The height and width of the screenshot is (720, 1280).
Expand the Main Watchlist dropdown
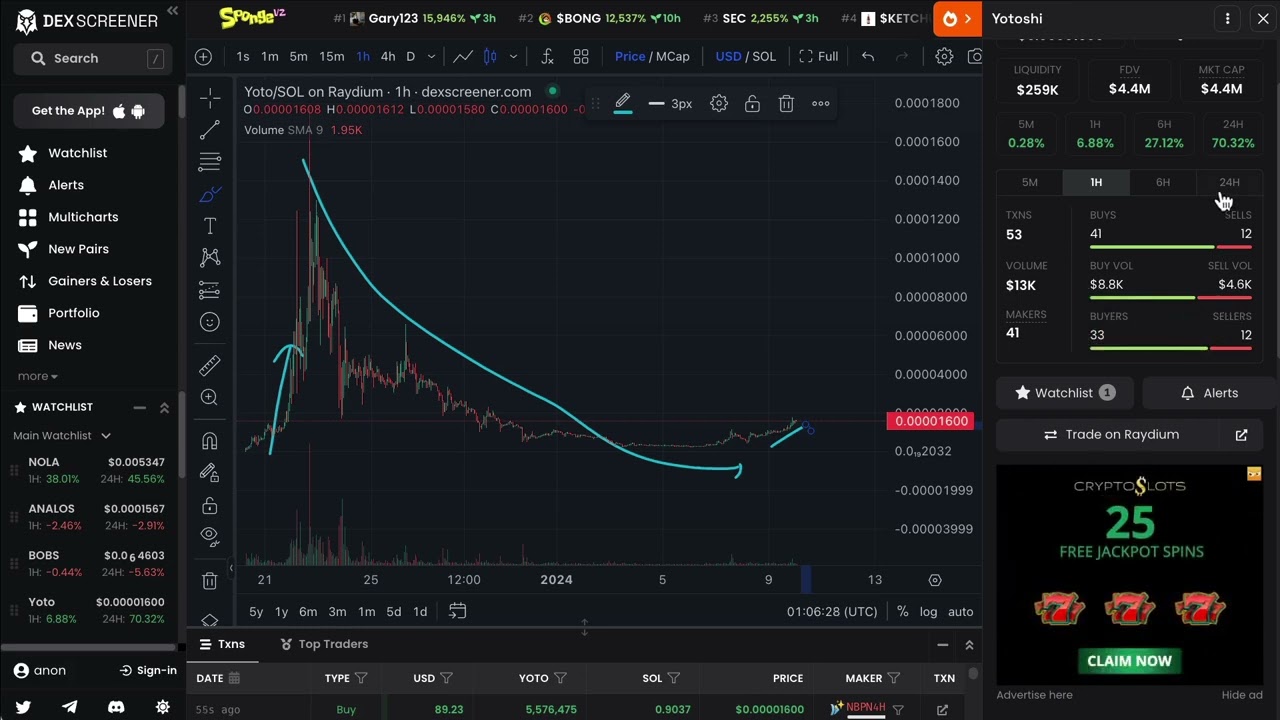click(62, 435)
